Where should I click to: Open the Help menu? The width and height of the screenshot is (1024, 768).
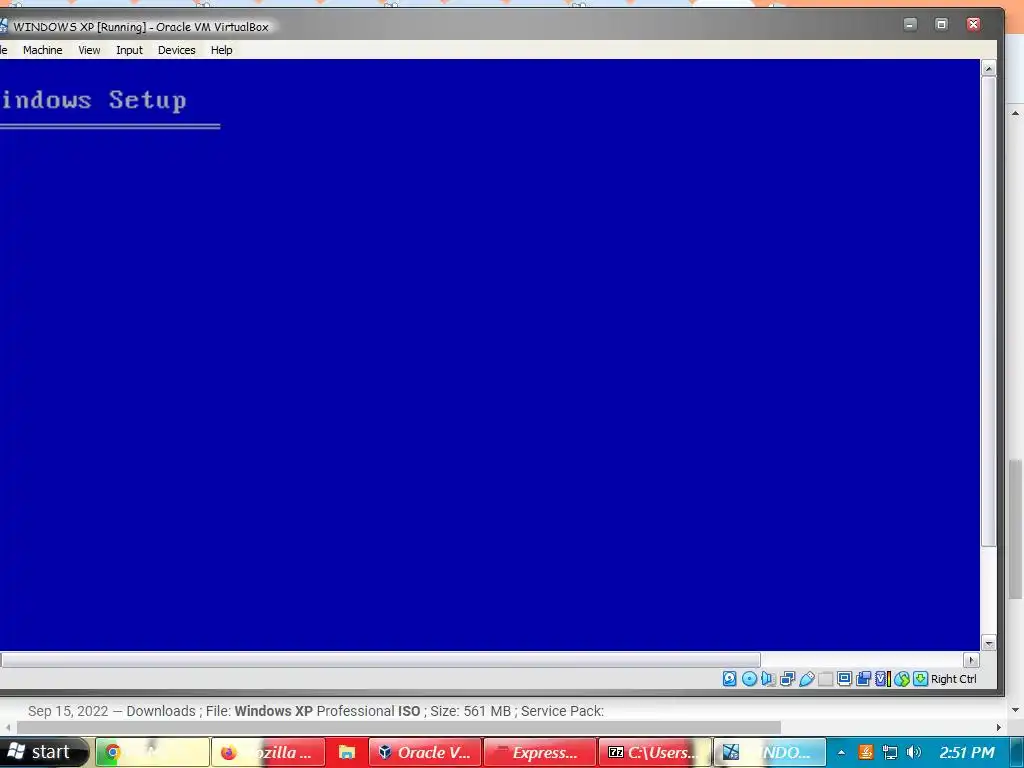(221, 50)
